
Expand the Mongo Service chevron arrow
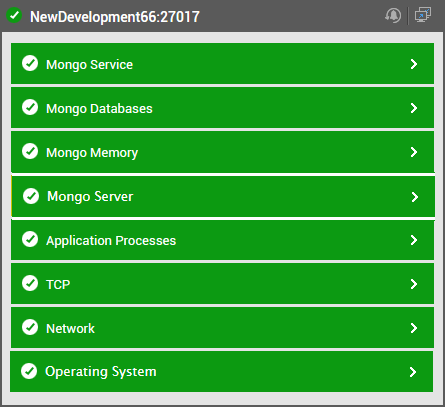[414, 64]
